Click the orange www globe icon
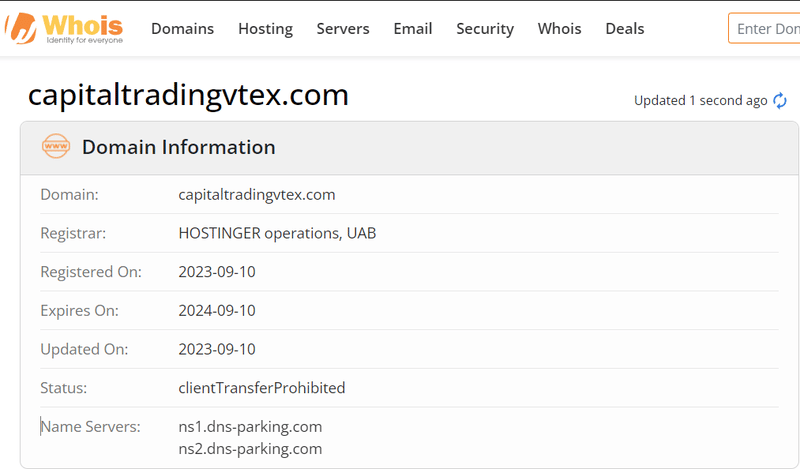Screen dimensions: 800x469 point(56,146)
